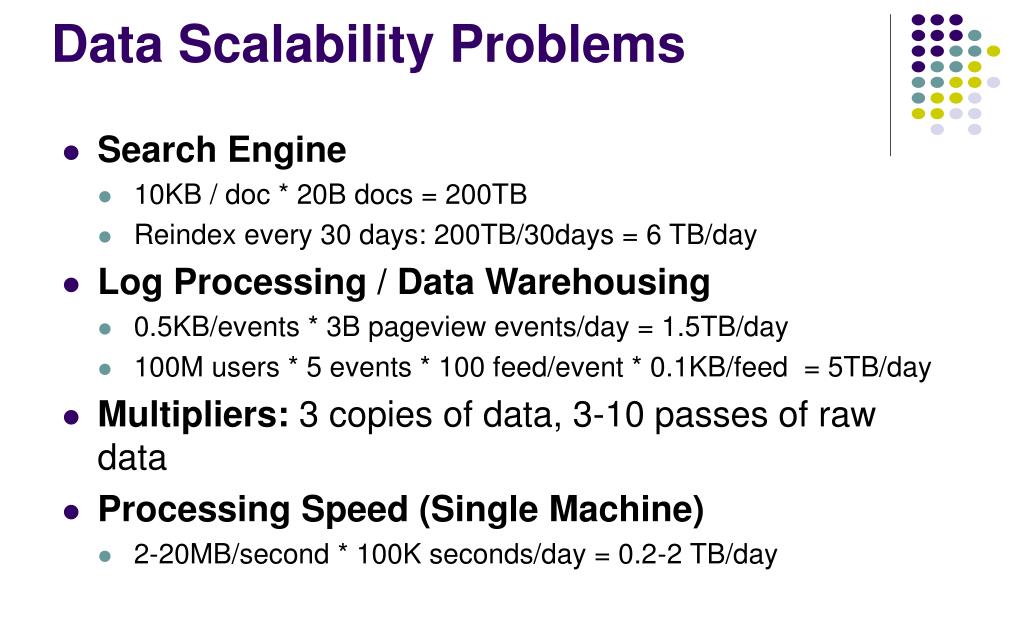Select the 2-20MB/second calculation line

click(x=455, y=555)
